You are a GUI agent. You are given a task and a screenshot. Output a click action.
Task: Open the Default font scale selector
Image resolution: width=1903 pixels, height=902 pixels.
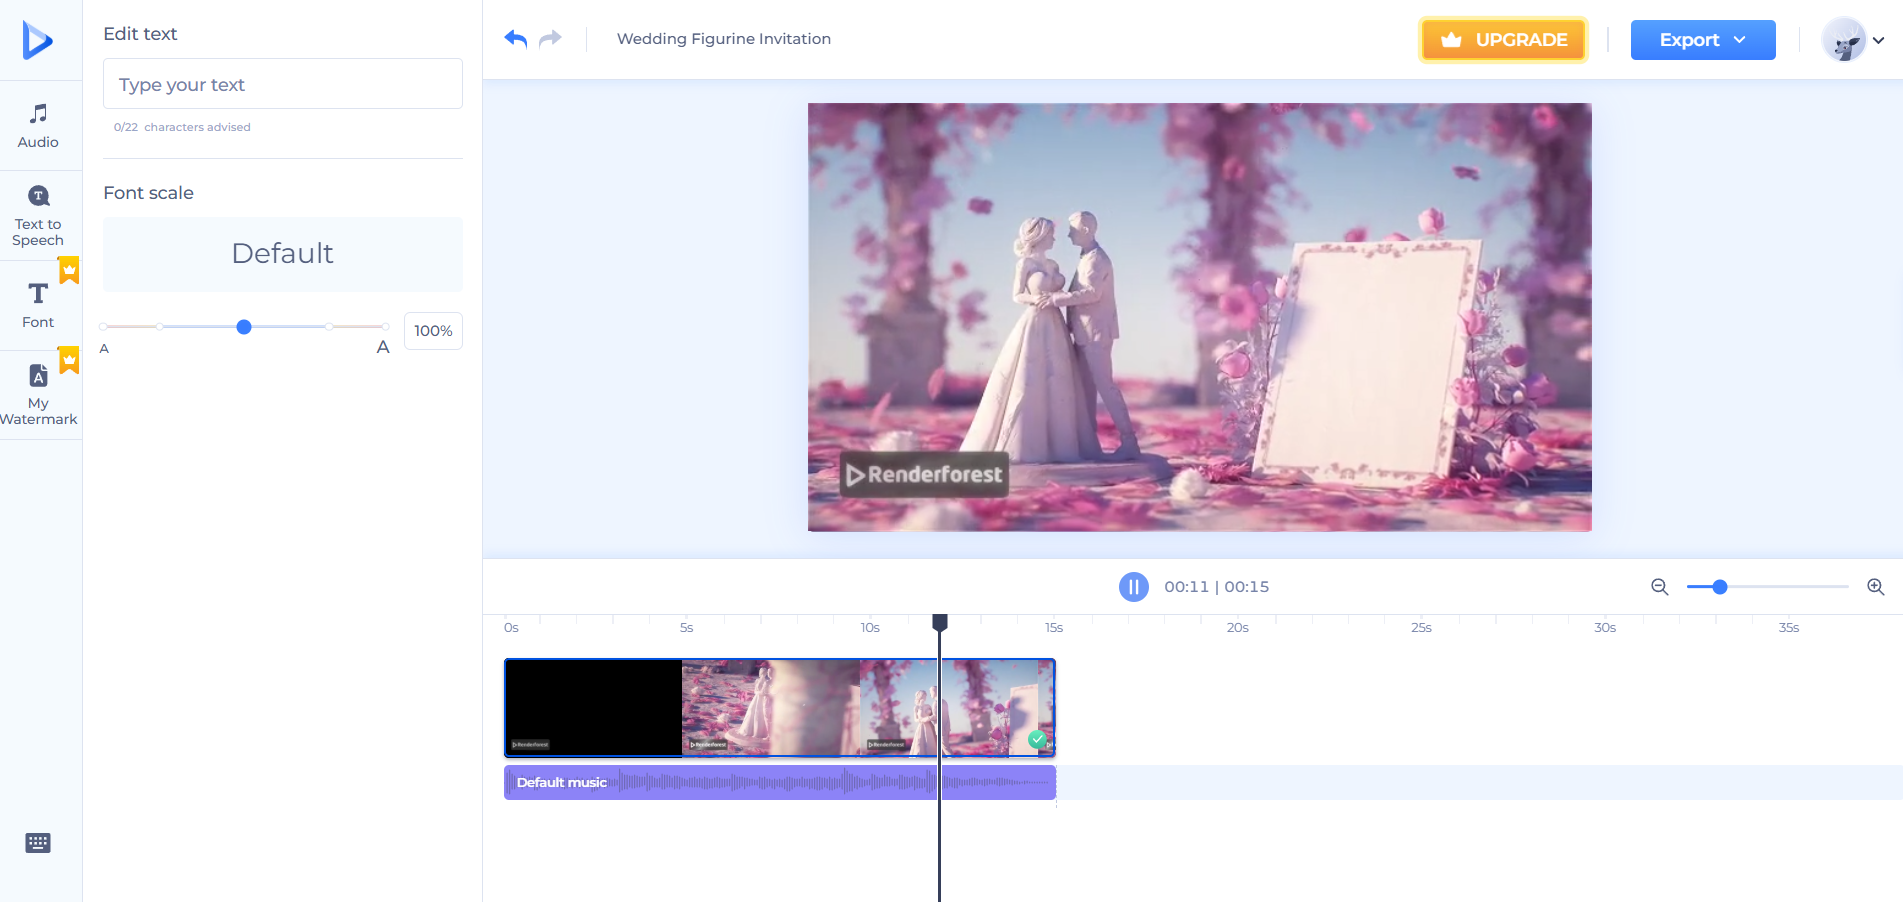point(282,254)
